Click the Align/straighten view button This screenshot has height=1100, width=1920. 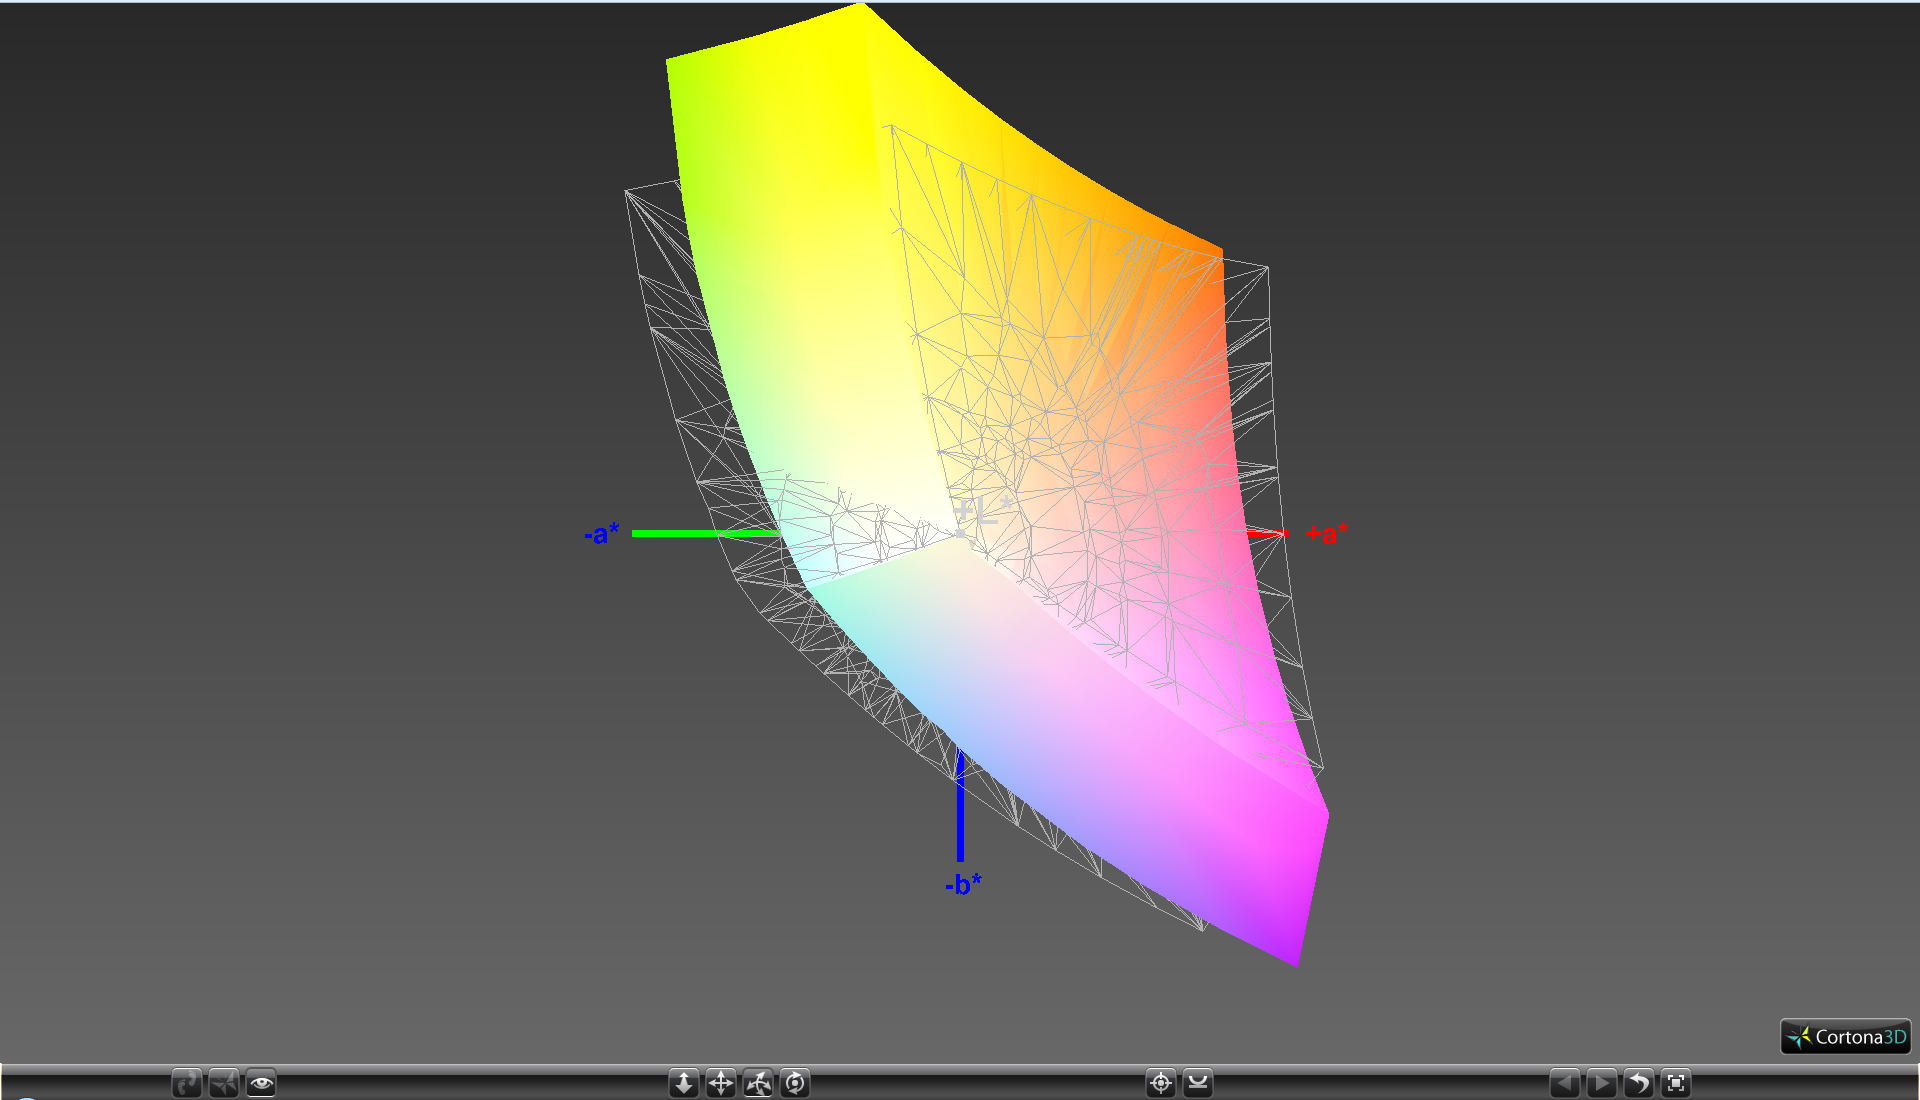tap(1198, 1083)
